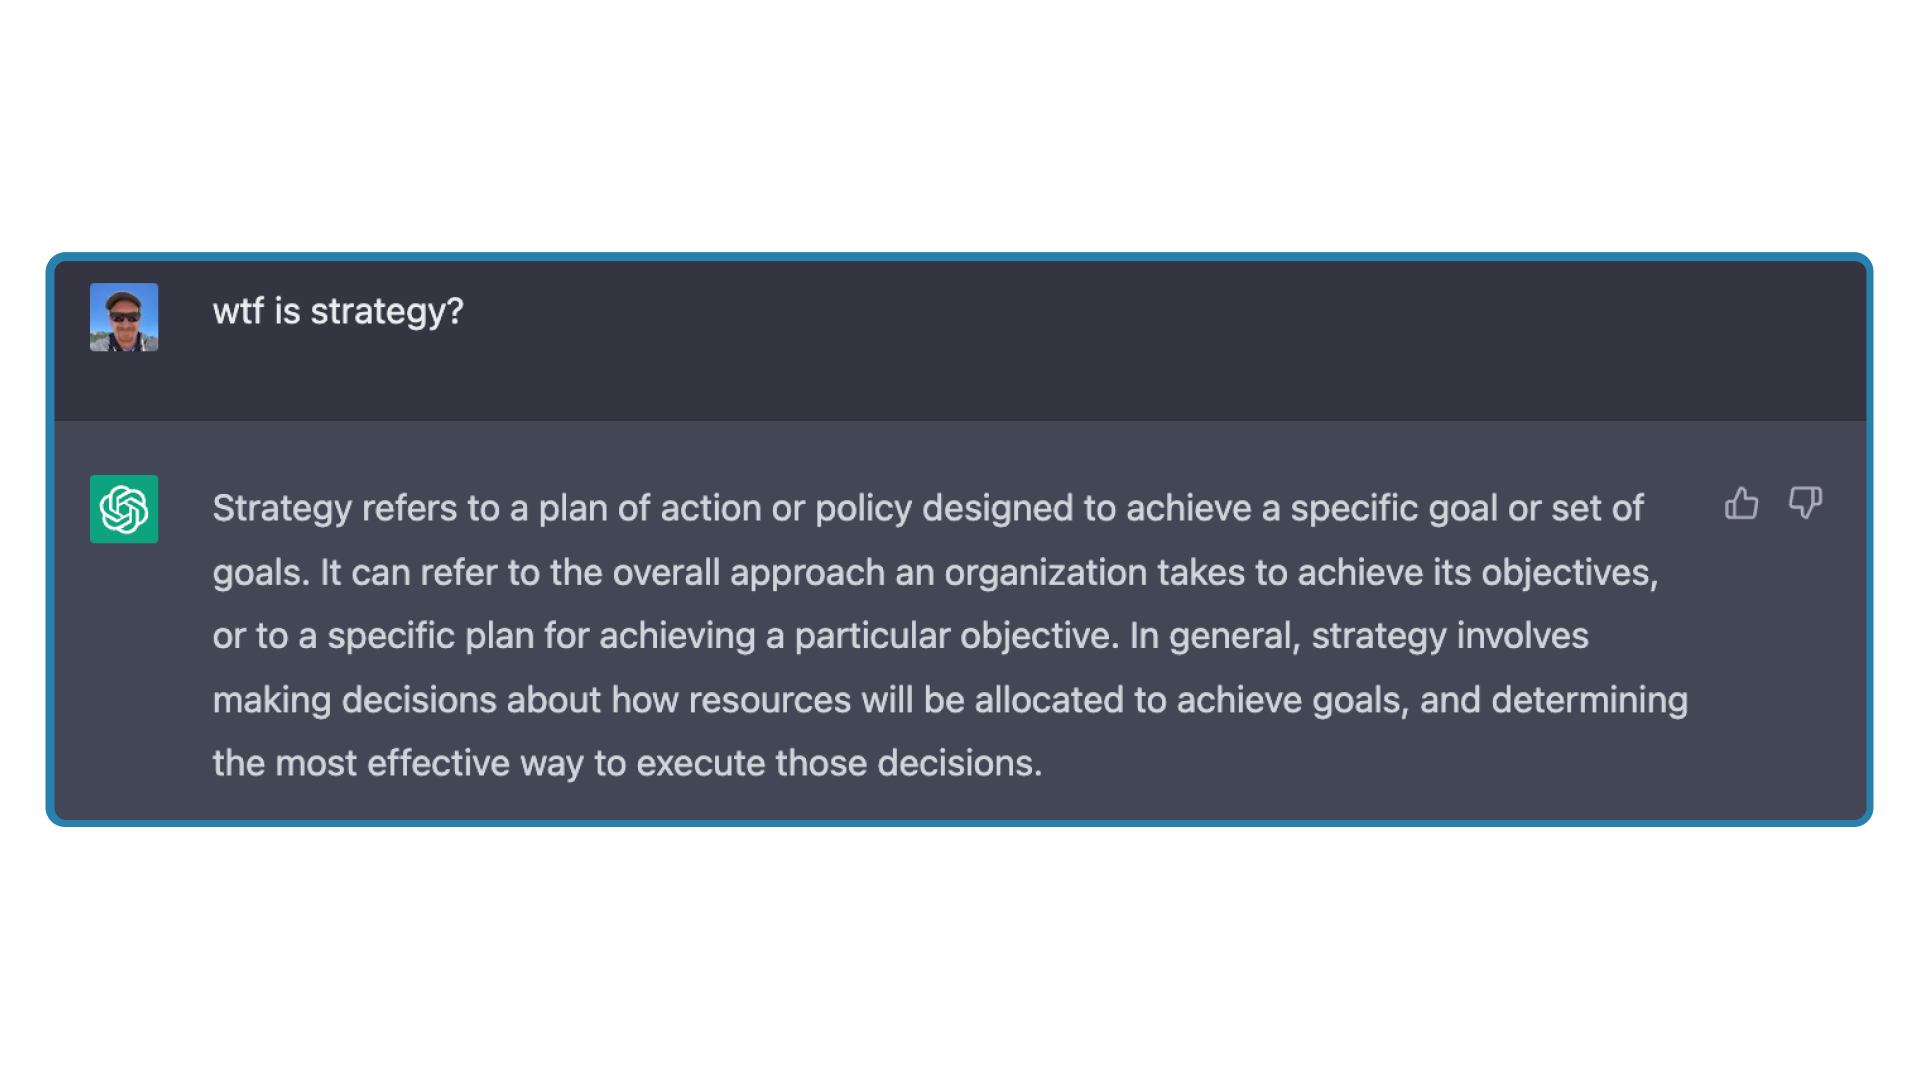The height and width of the screenshot is (1081, 1920).
Task: Toggle positive feedback on the reply
Action: pos(1741,505)
